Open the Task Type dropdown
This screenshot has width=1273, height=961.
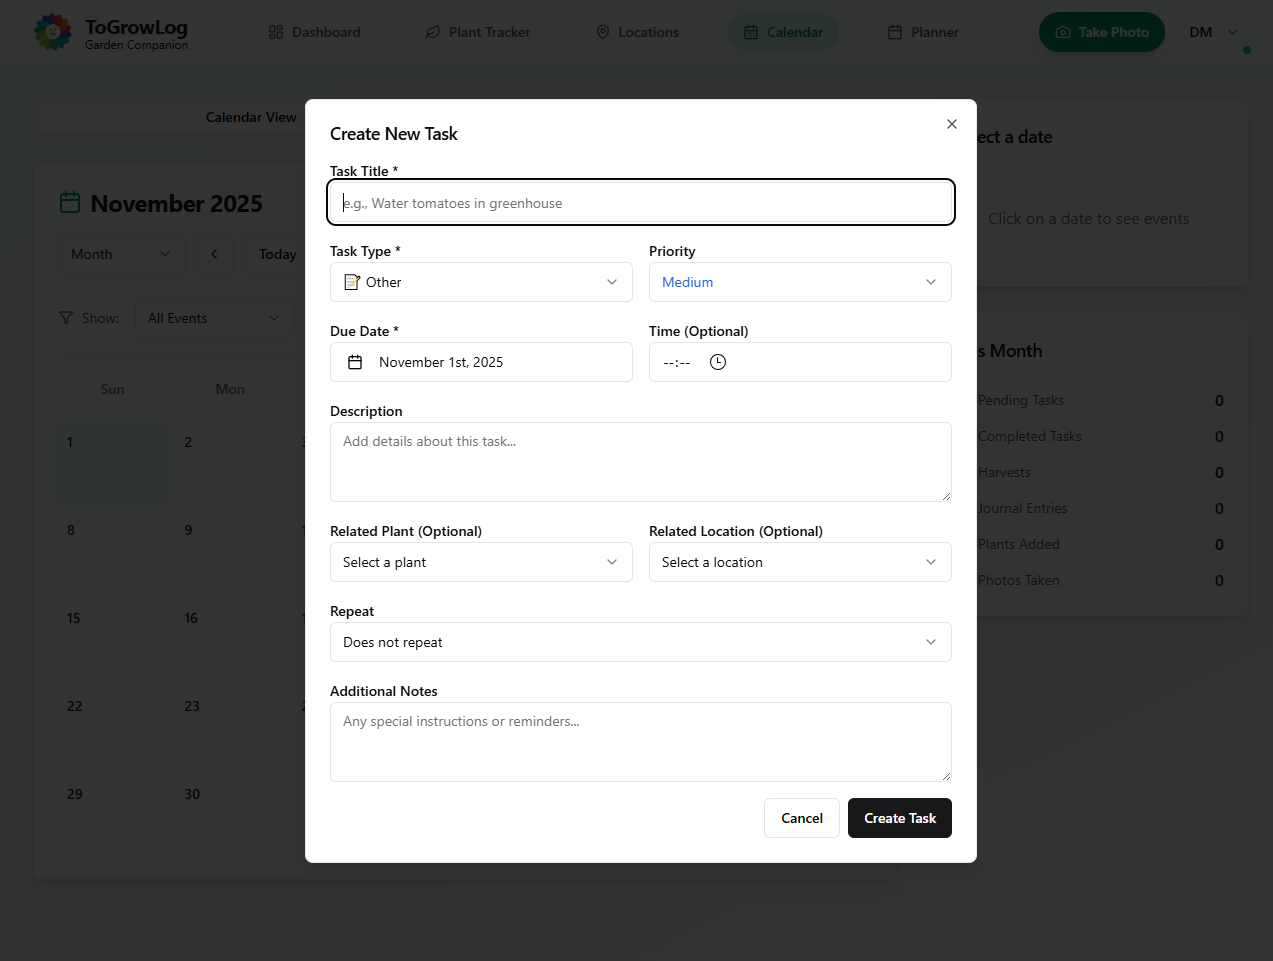[x=481, y=282]
